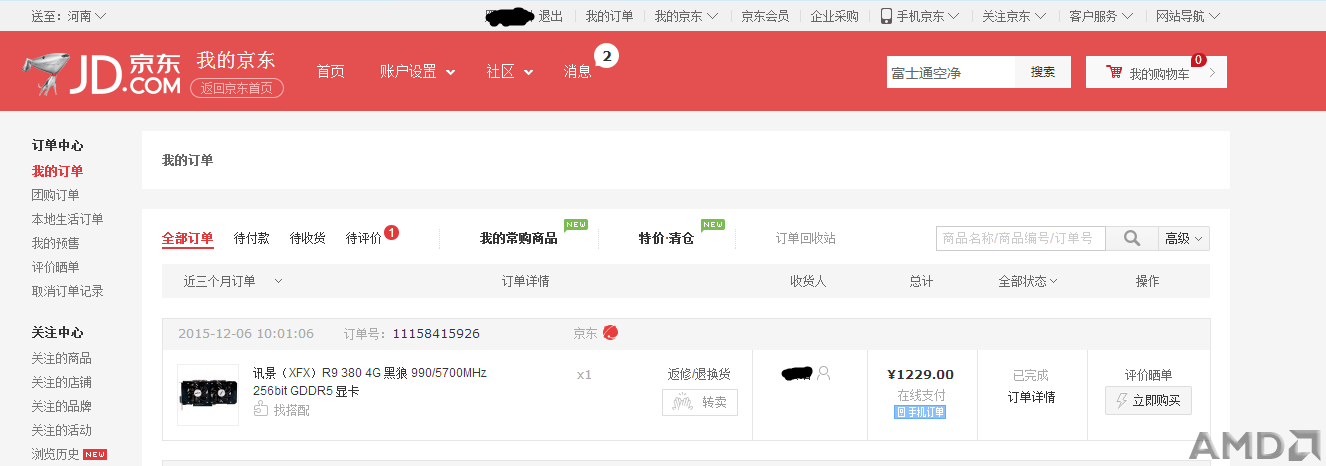The height and width of the screenshot is (466, 1326).
Task: Open 我的预售 in the sidebar
Action: click(55, 243)
